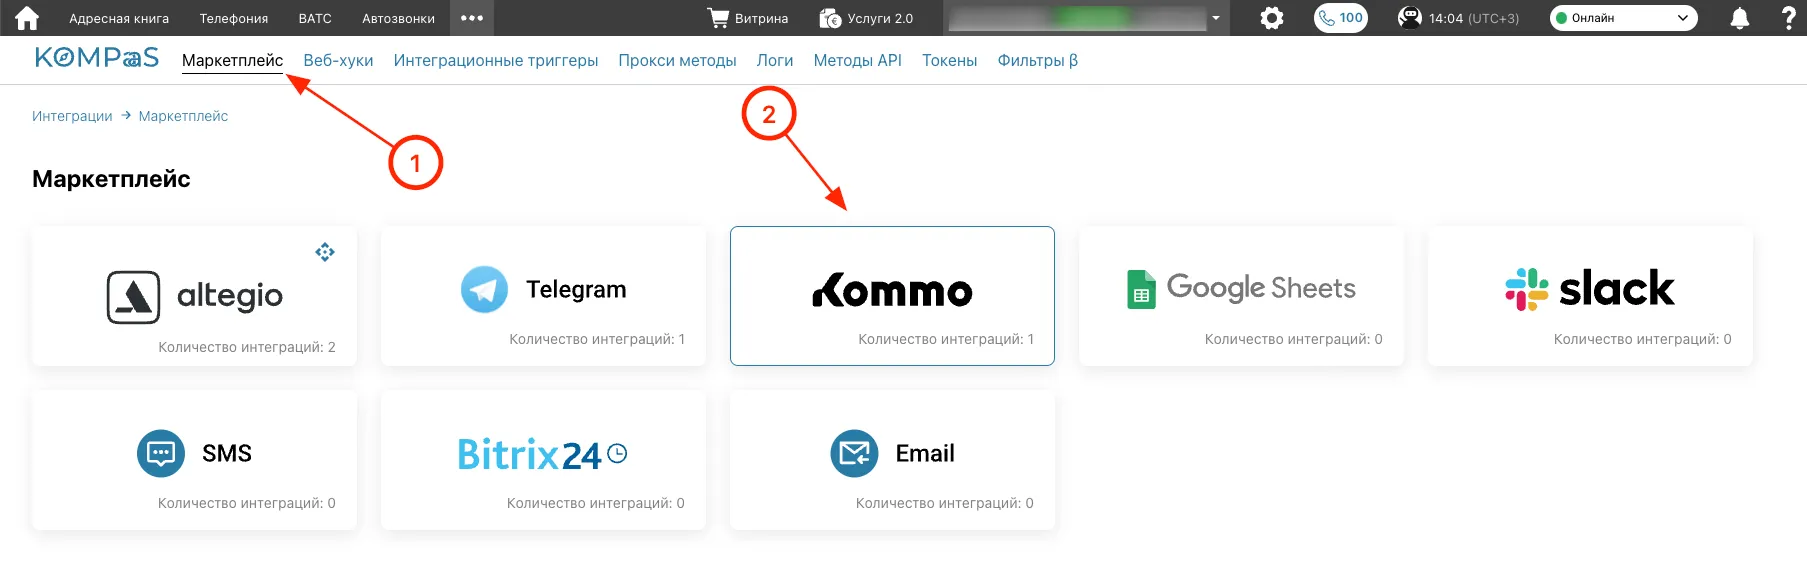Click the KOMPaaS logo
The height and width of the screenshot is (569, 1807).
97,58
